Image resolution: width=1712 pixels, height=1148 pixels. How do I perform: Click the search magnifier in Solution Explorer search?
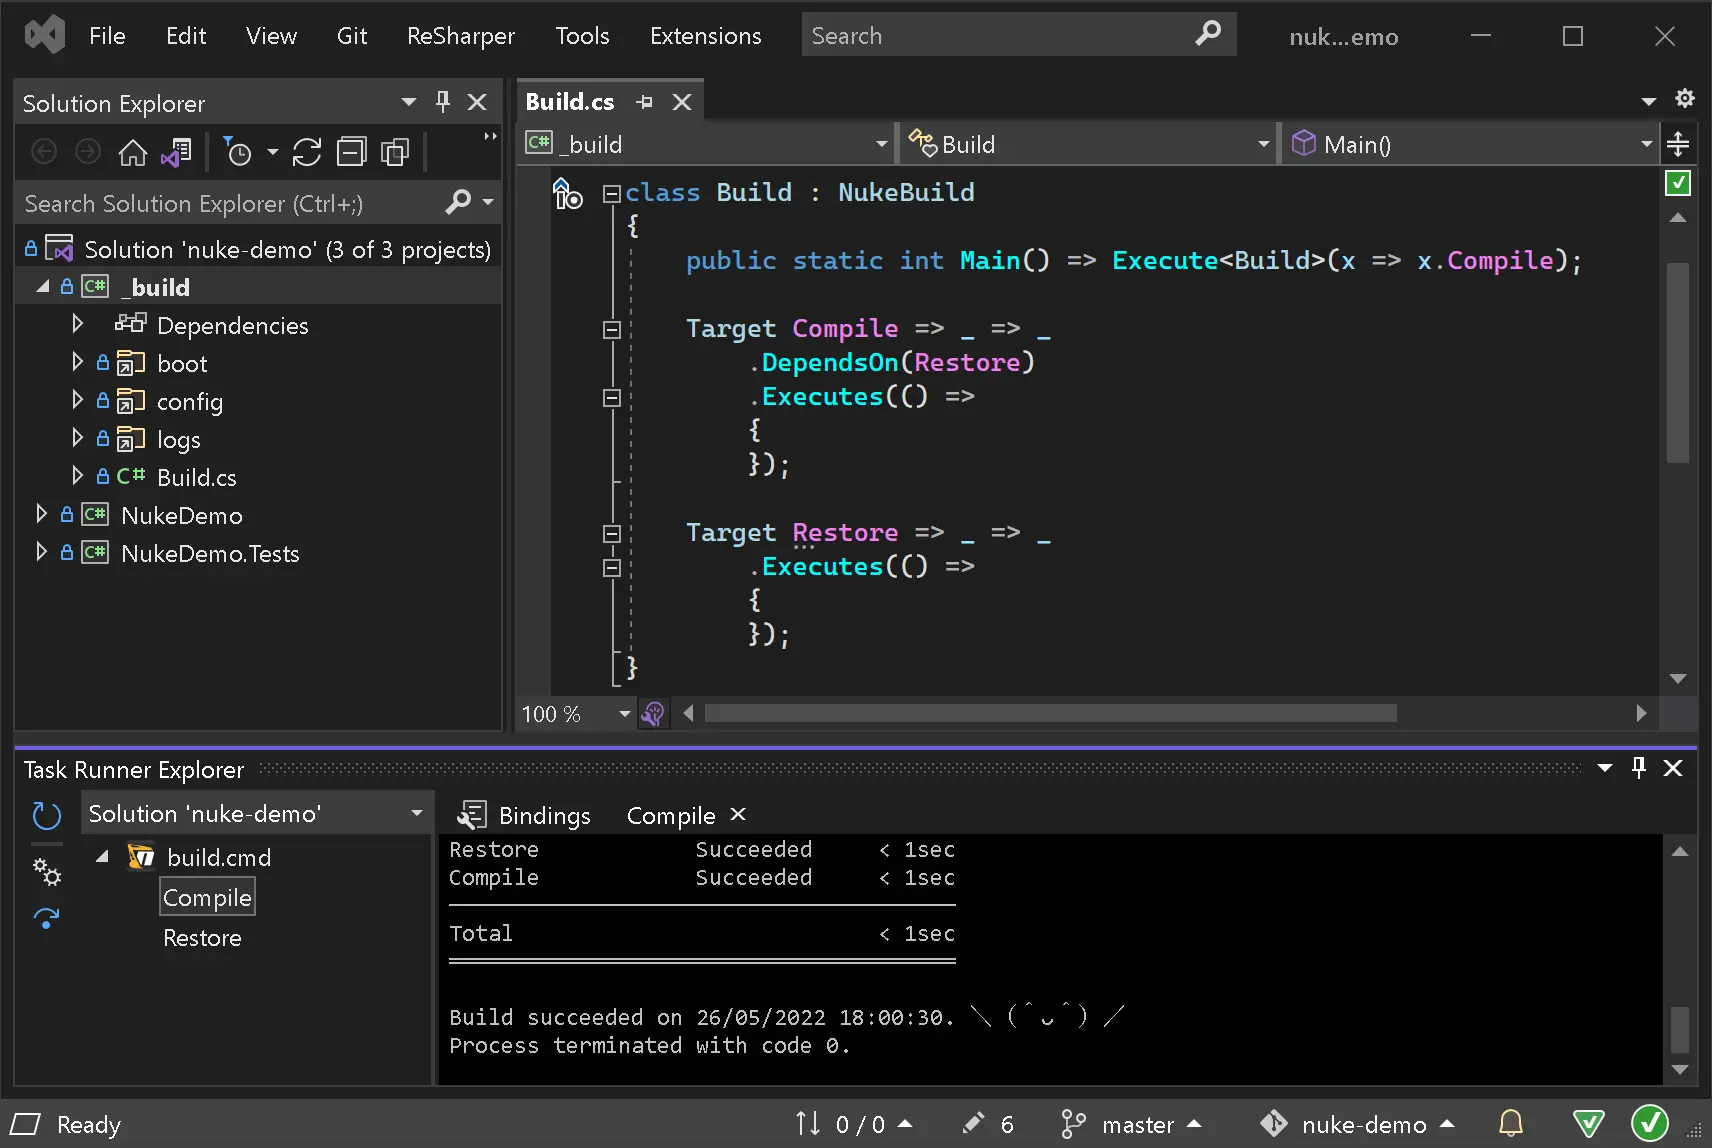click(458, 202)
